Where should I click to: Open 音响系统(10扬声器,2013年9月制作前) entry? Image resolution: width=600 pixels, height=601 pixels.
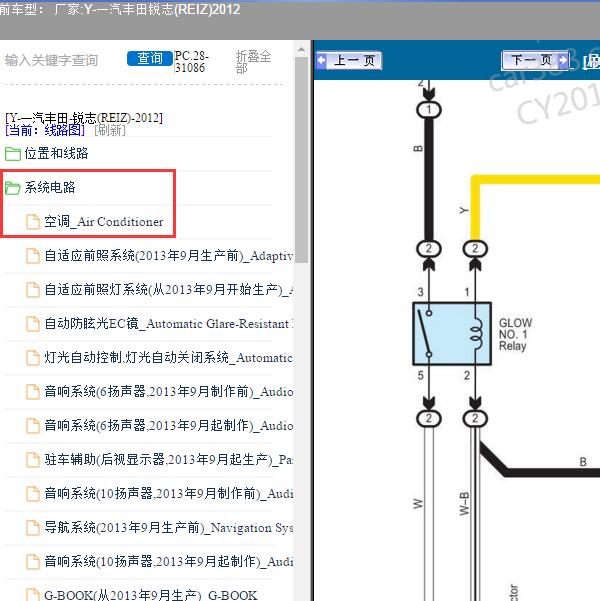tap(169, 493)
